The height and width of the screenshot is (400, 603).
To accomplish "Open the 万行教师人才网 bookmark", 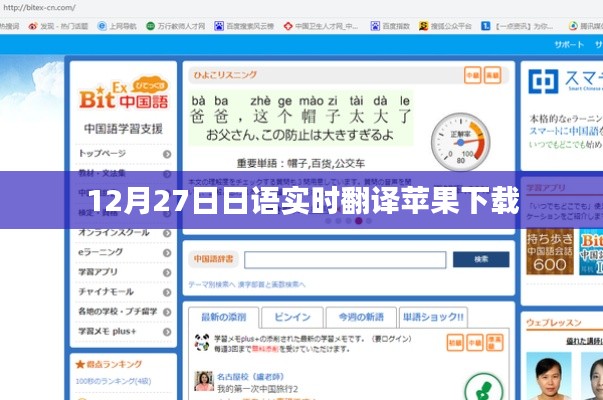I will (x=175, y=26).
